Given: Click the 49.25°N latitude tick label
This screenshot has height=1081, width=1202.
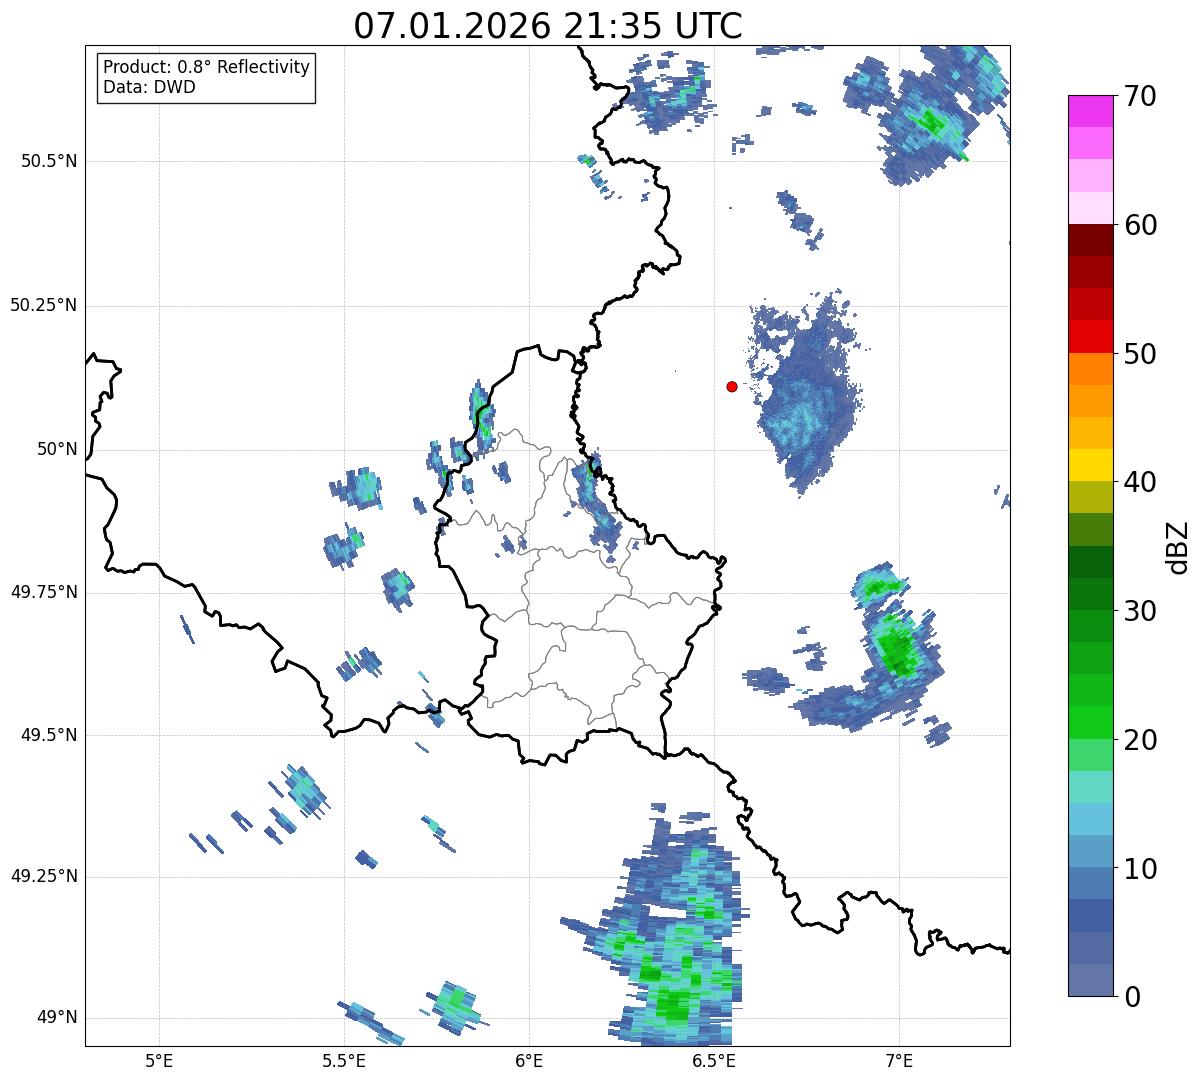Looking at the screenshot, I should point(44,876).
